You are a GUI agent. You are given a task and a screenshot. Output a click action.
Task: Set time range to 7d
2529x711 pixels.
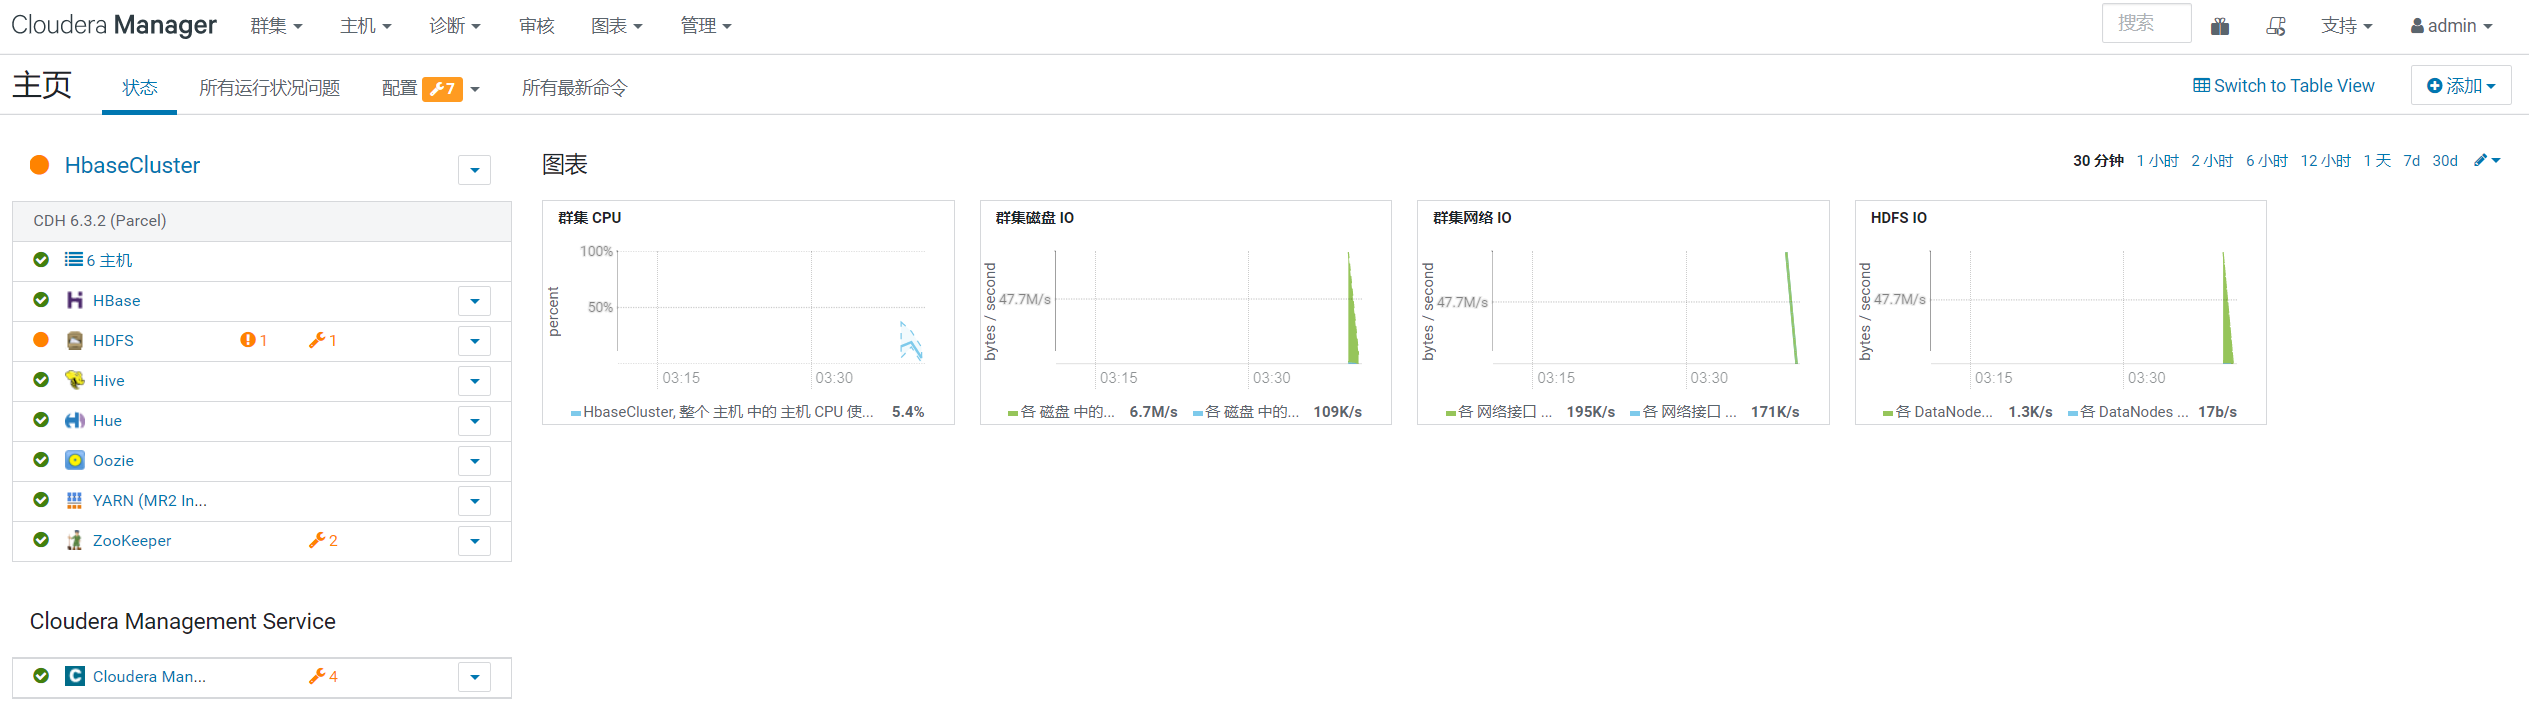tap(2412, 161)
